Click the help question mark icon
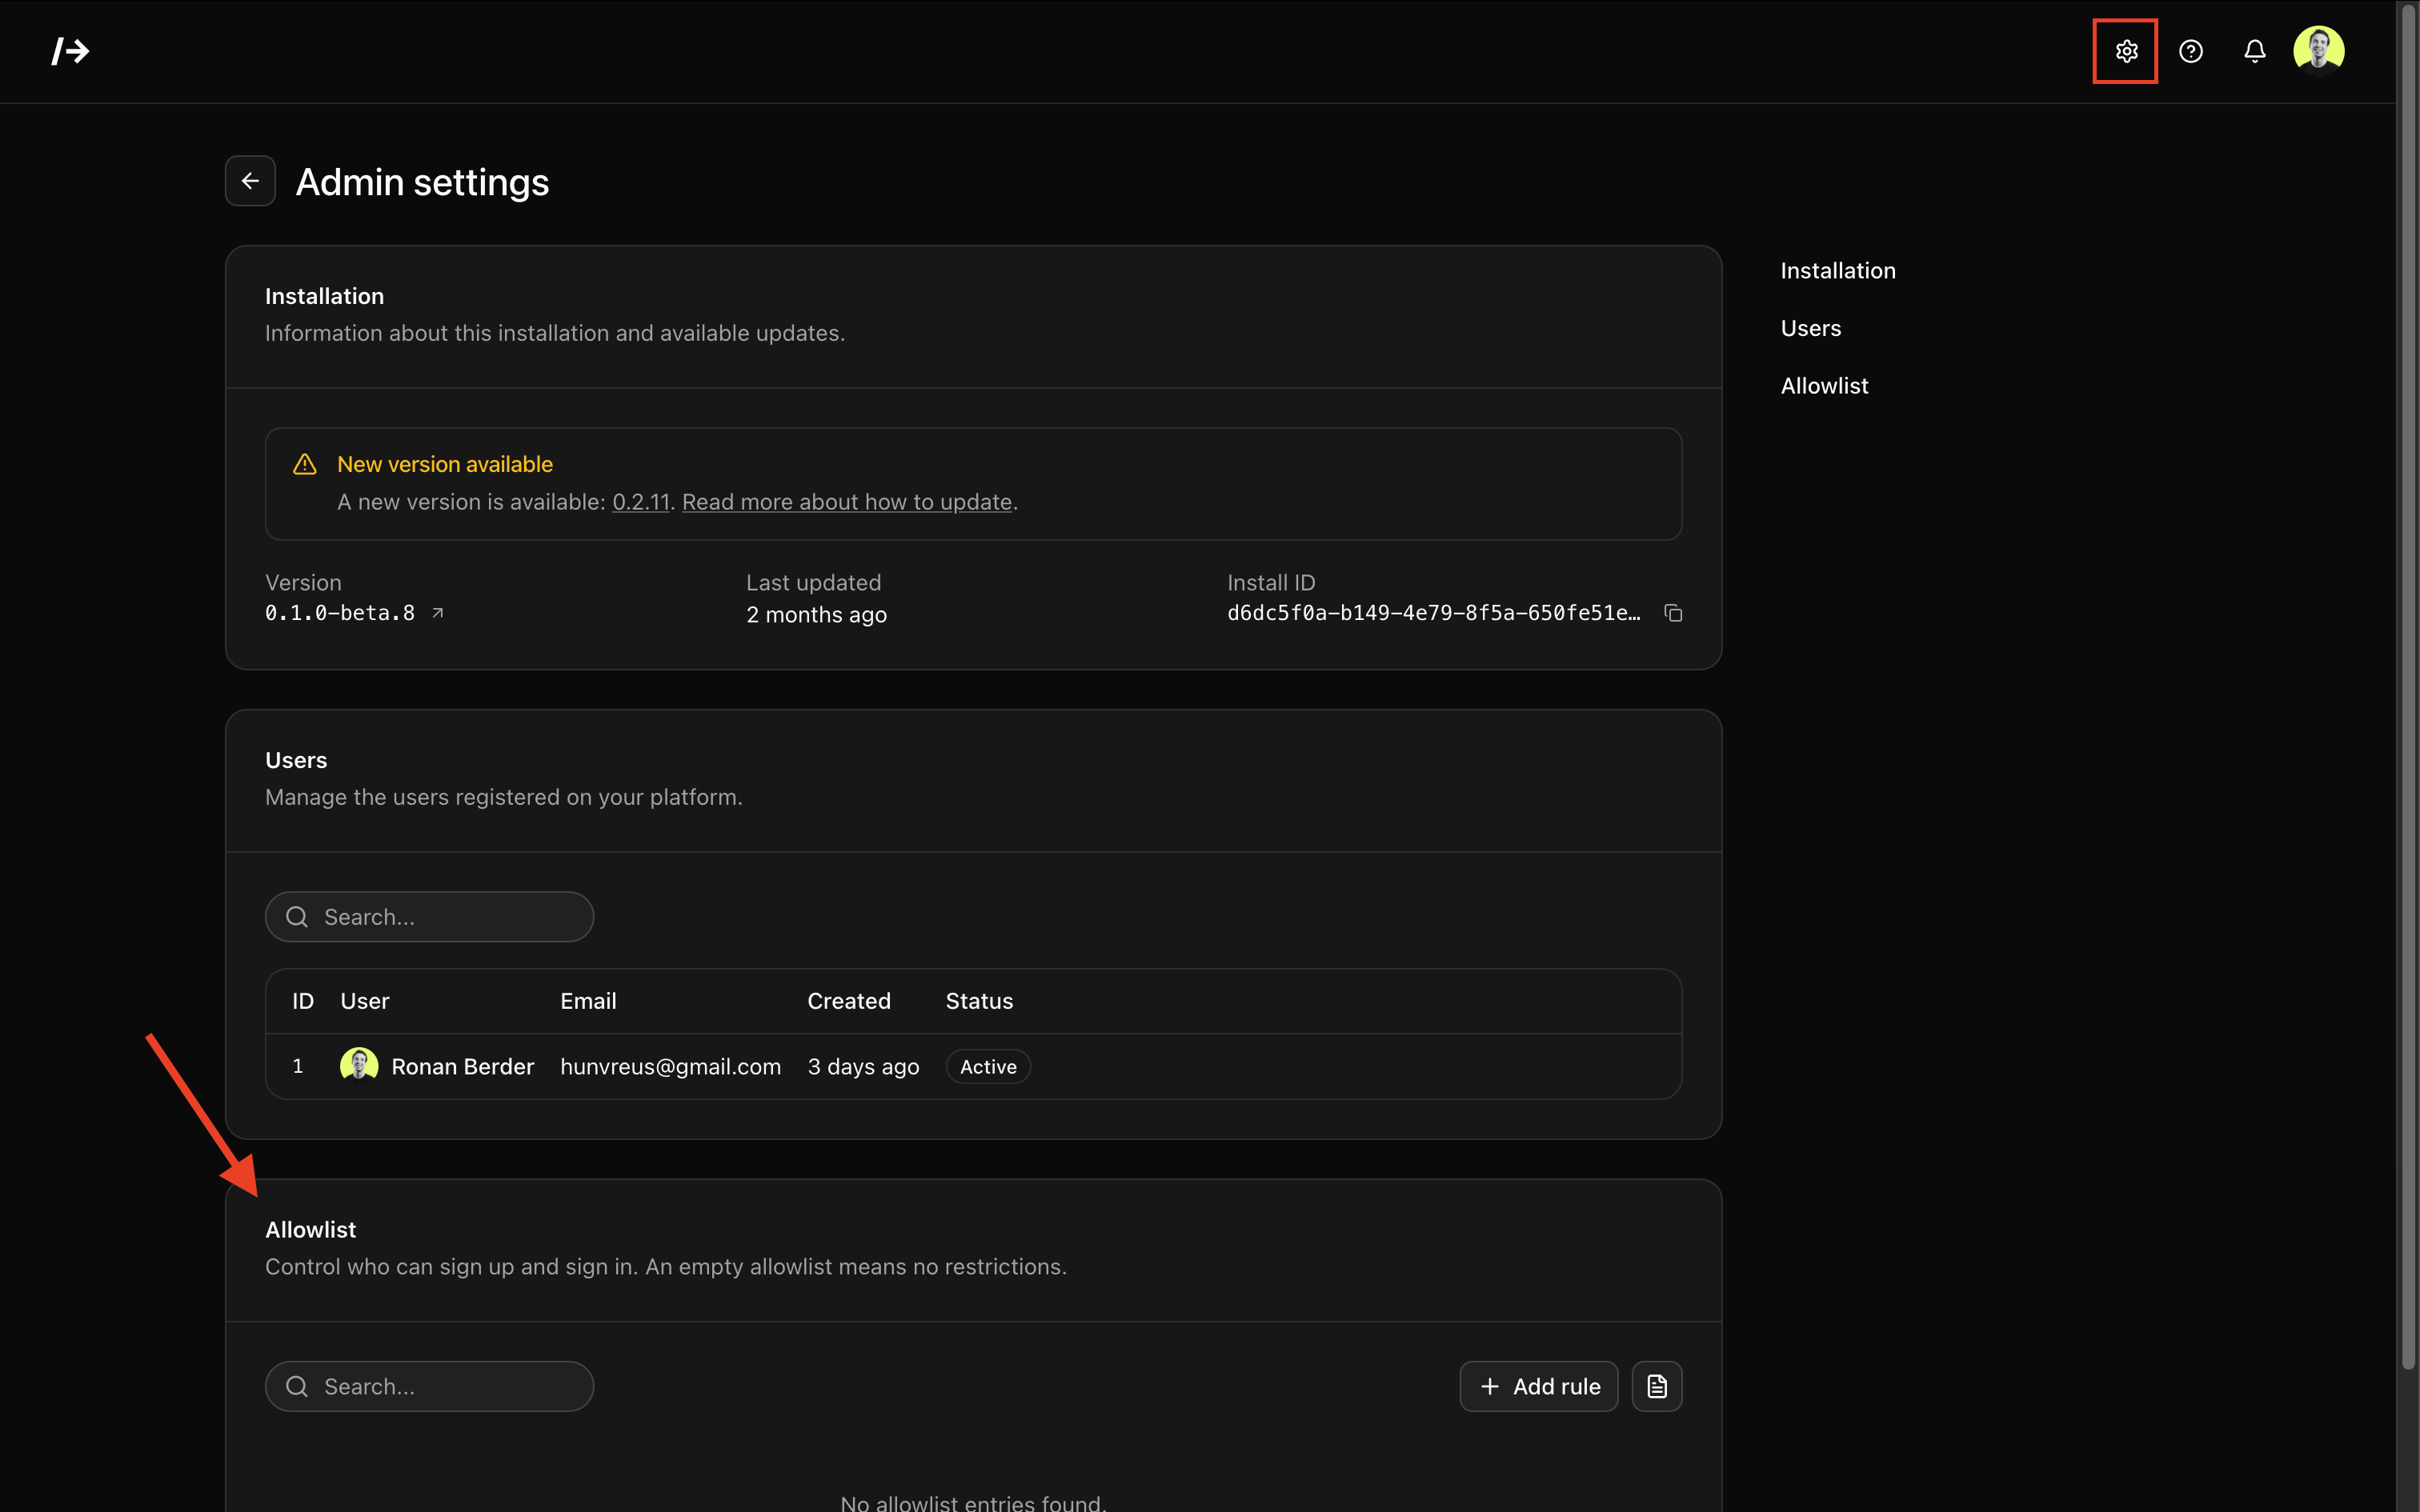The image size is (2420, 1512). coord(2190,51)
